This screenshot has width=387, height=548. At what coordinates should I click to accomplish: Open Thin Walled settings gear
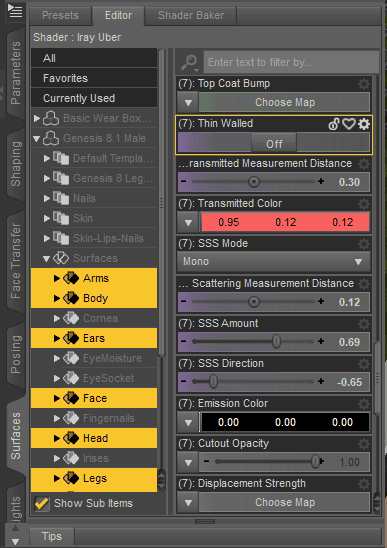364,124
